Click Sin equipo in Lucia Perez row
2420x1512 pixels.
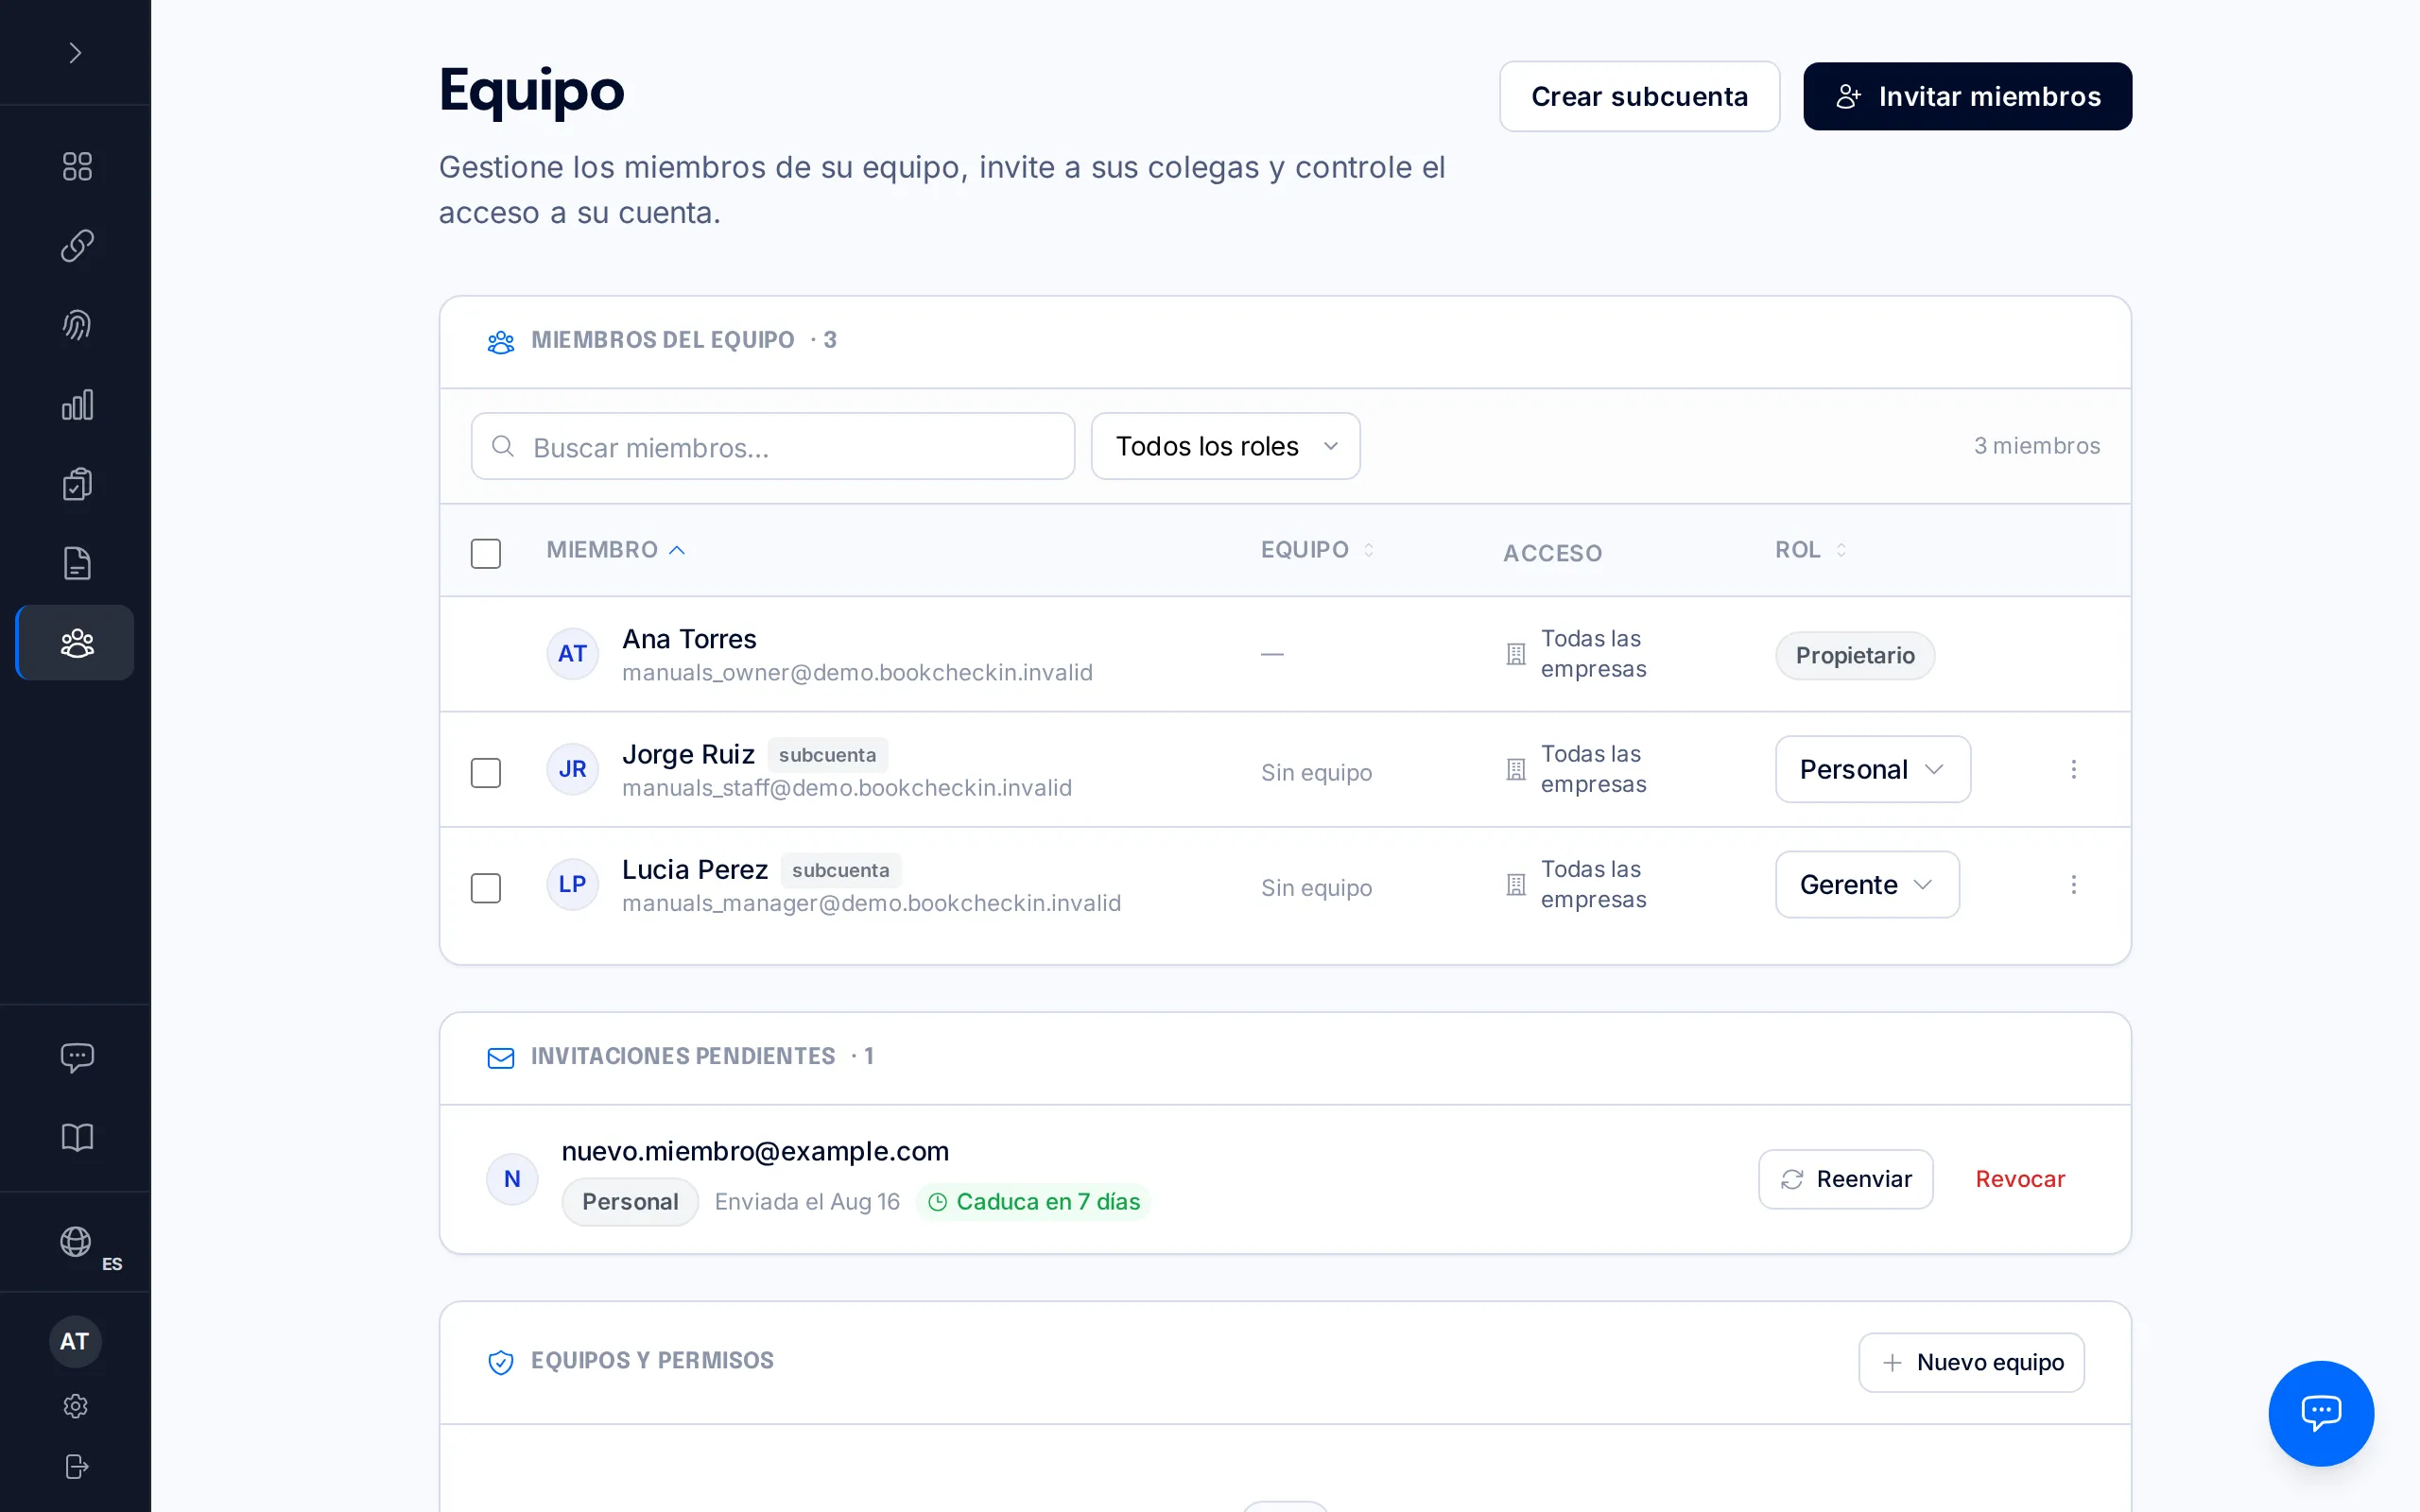pyautogui.click(x=1316, y=888)
